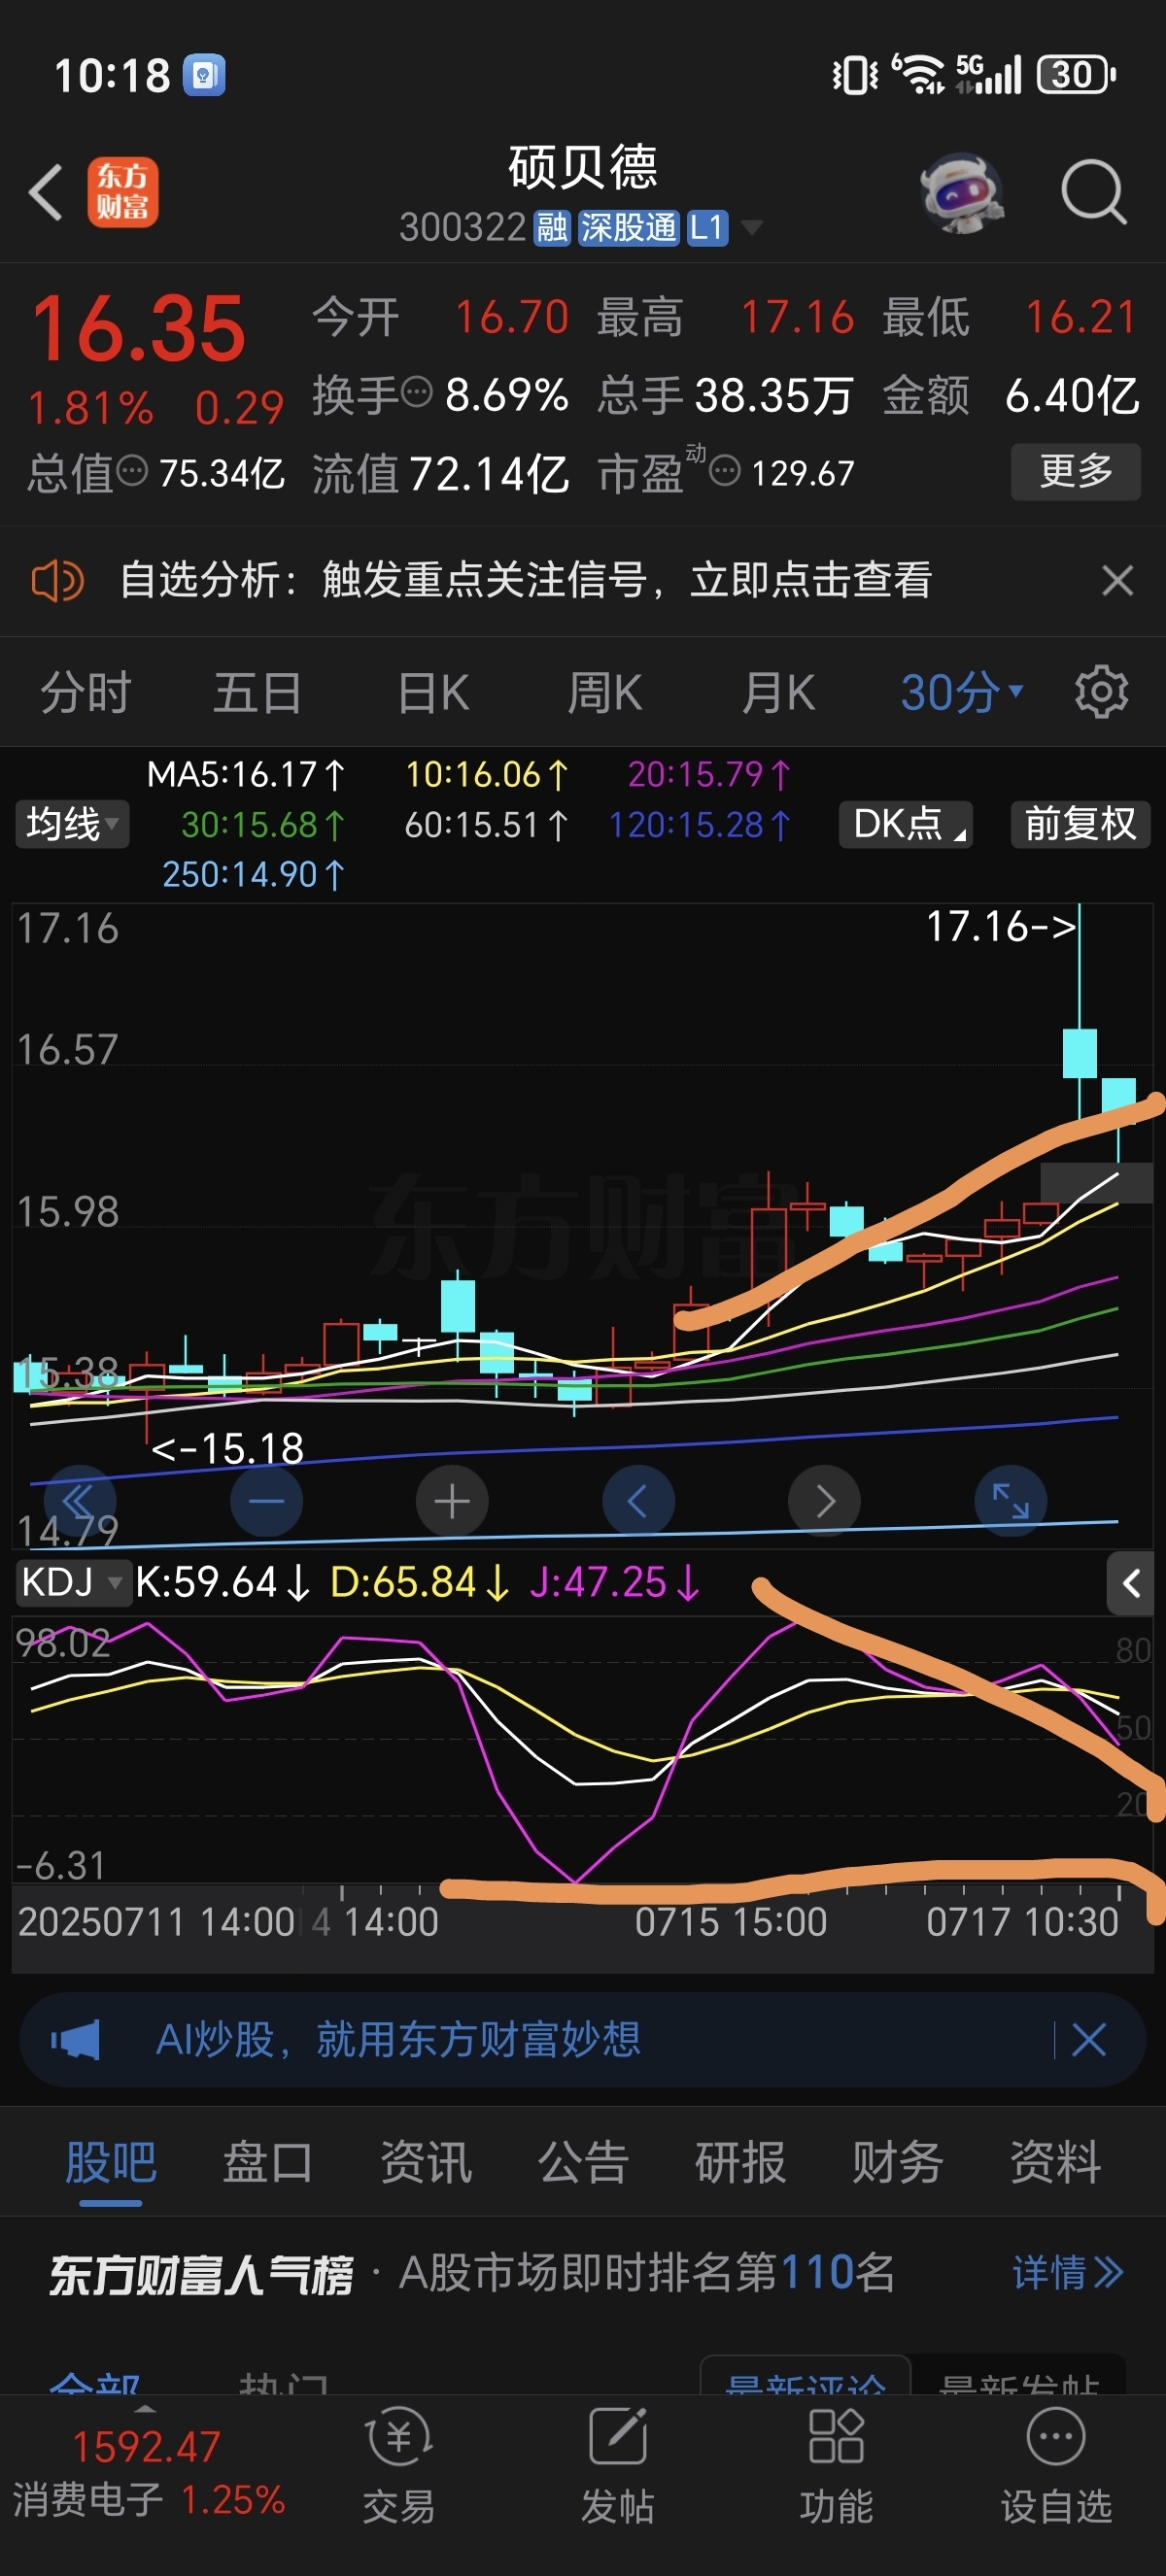Switch to 分时 chart tab
The height and width of the screenshot is (2576, 1166).
coord(85,692)
